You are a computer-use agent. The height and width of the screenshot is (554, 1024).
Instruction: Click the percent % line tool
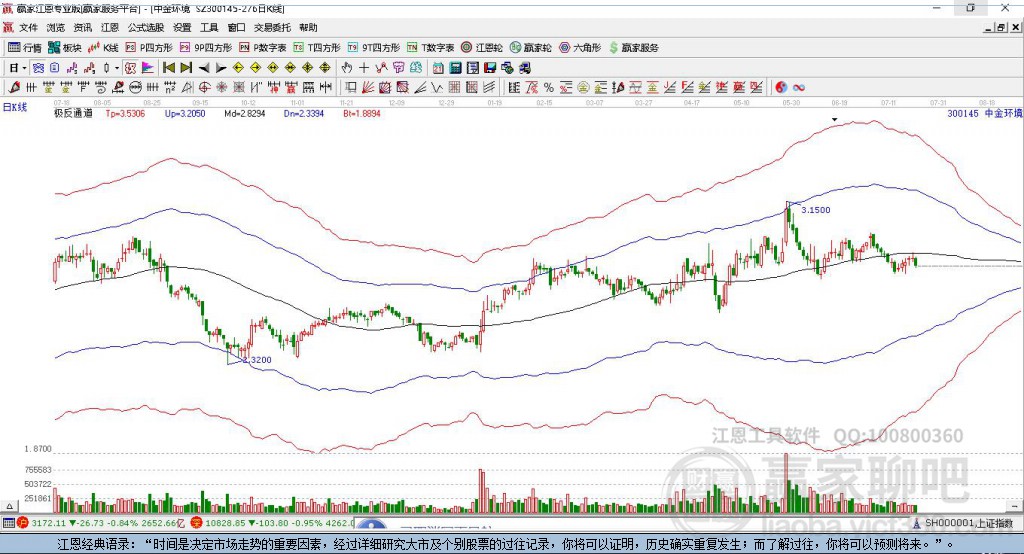(x=549, y=88)
